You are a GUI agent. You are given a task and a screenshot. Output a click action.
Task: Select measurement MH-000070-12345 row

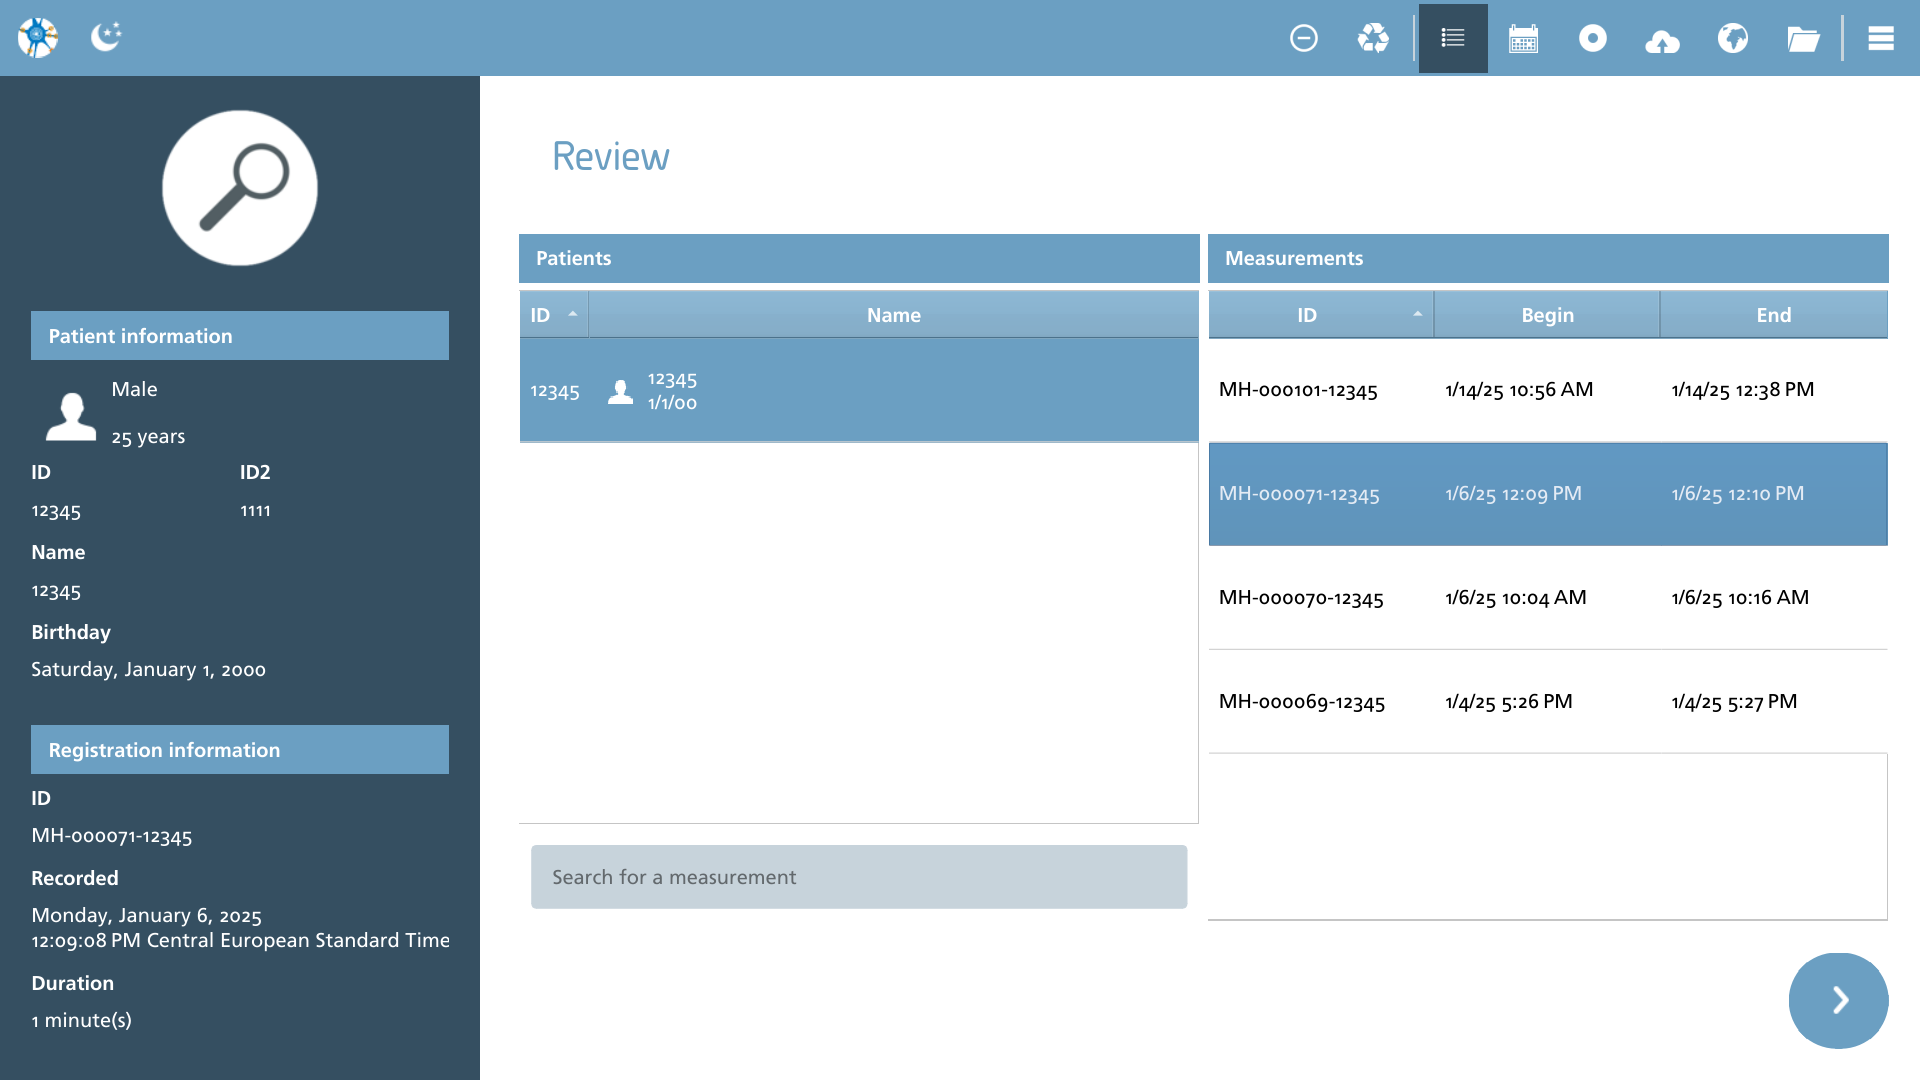[x=1548, y=598]
